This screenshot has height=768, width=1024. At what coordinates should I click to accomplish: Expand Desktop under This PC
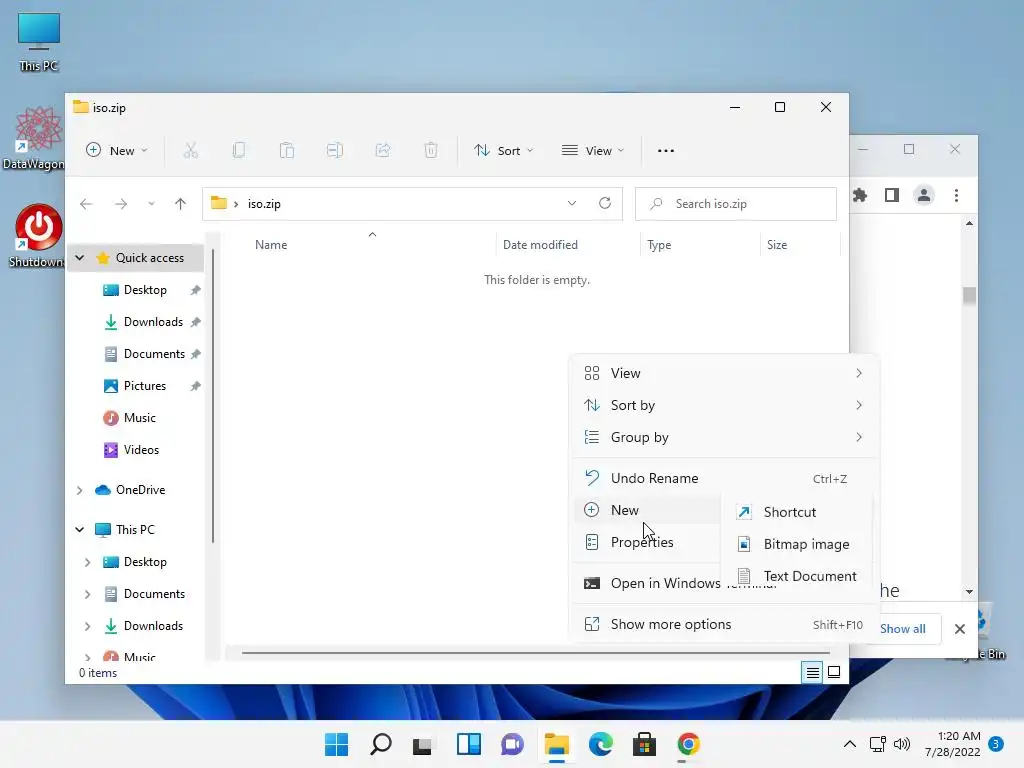tap(88, 562)
